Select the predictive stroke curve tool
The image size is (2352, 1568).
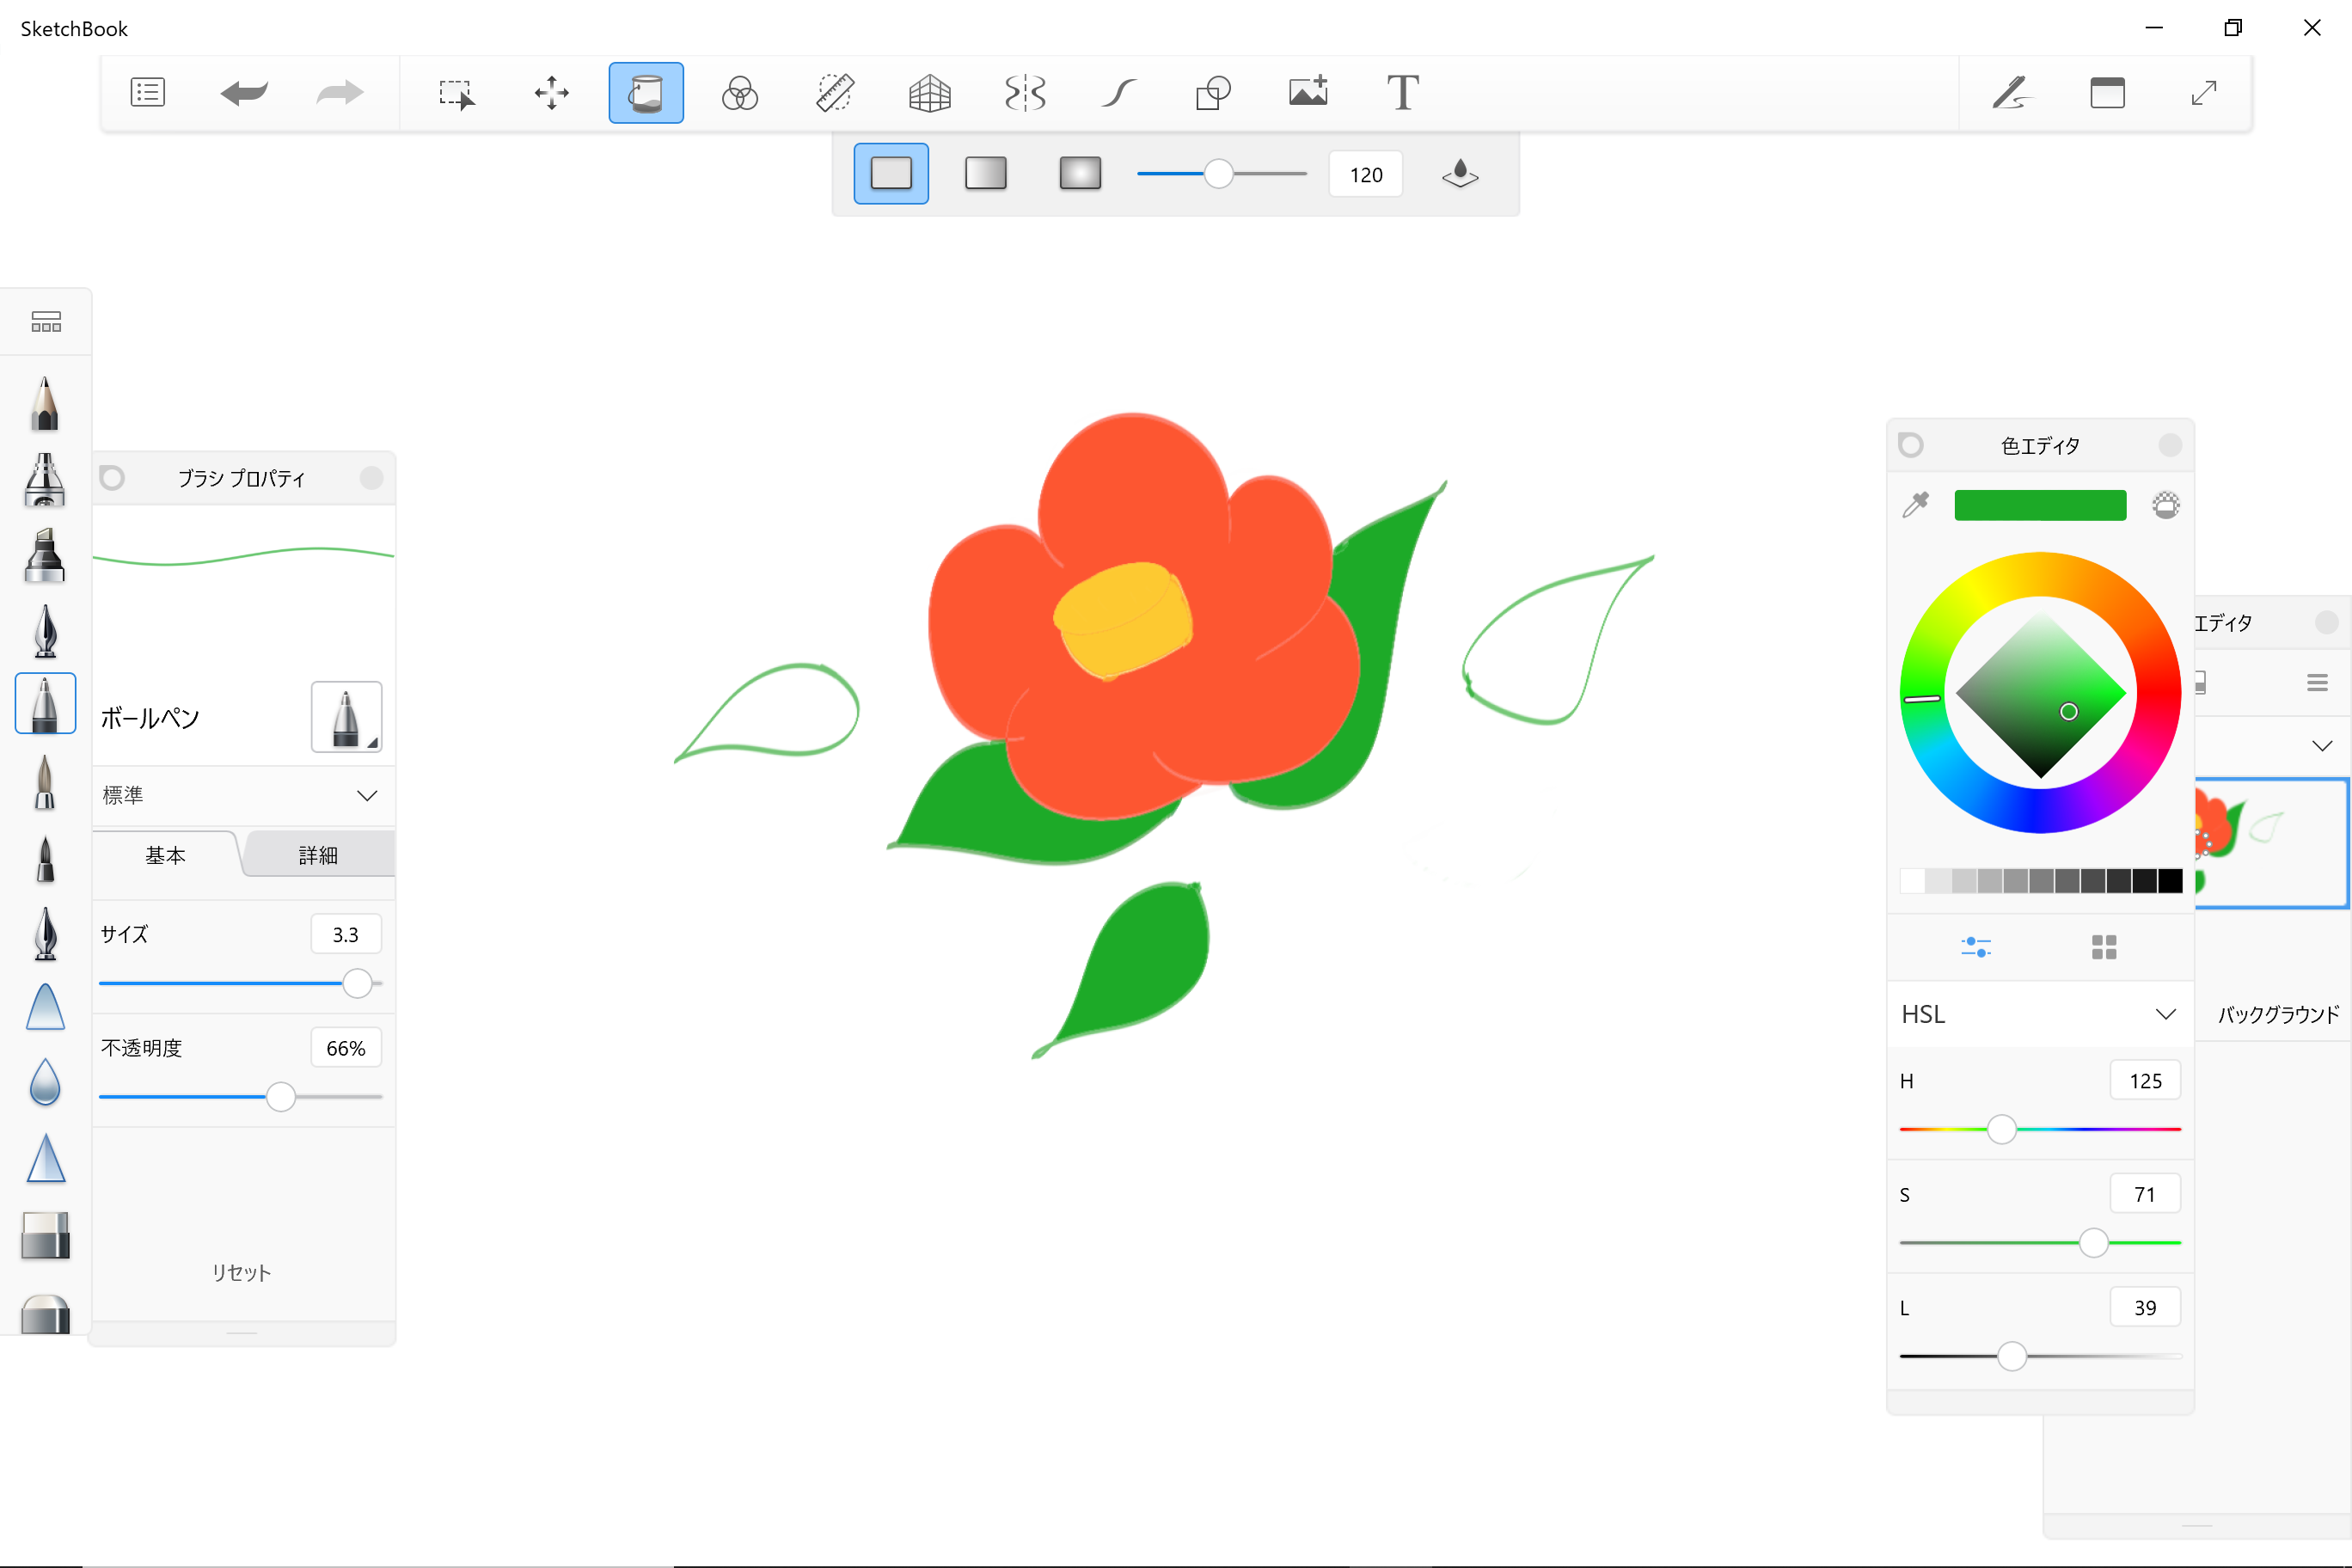1119,93
